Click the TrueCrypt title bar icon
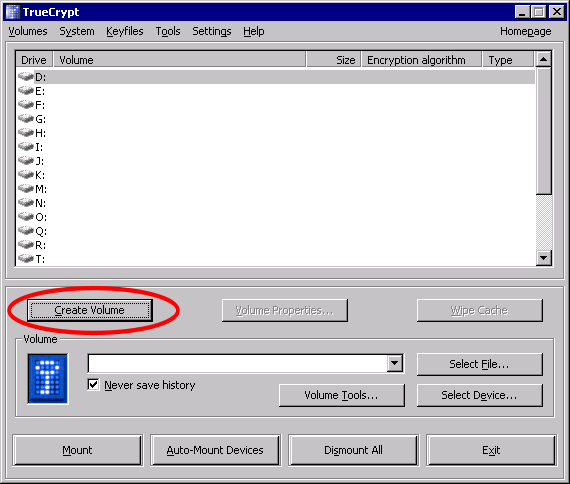 click(x=13, y=12)
